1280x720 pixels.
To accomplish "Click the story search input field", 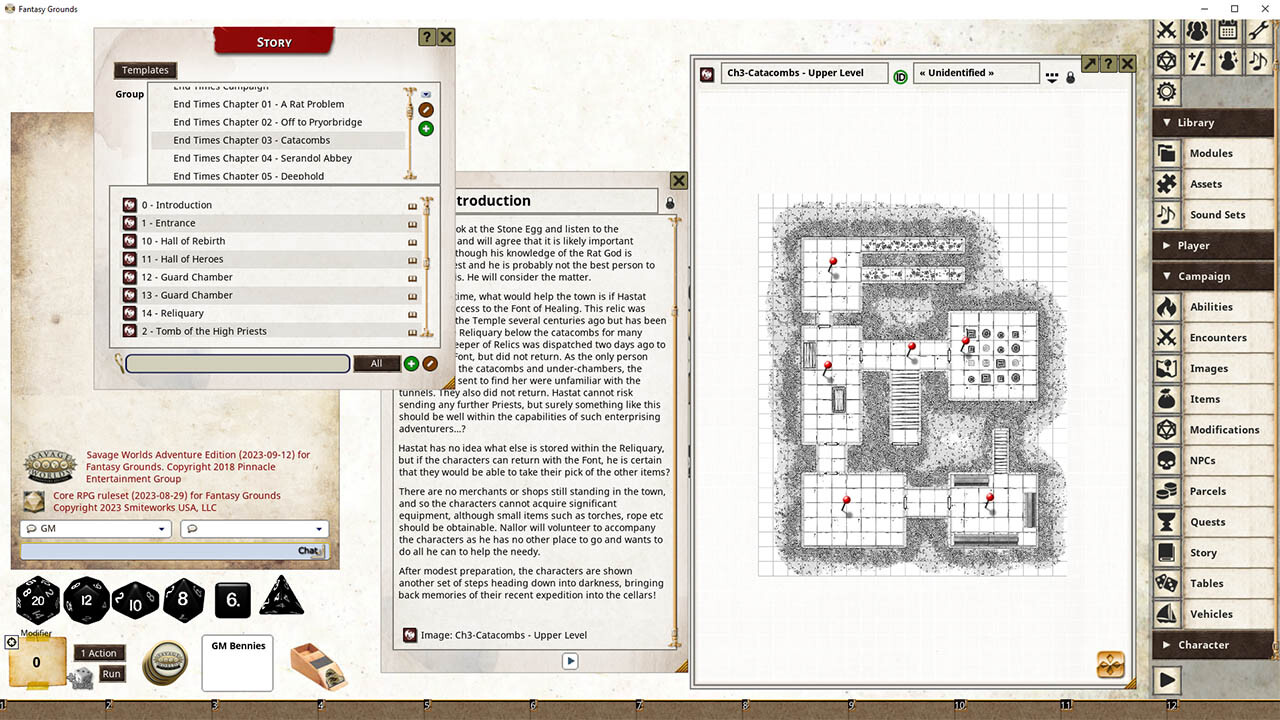I will [x=237, y=363].
